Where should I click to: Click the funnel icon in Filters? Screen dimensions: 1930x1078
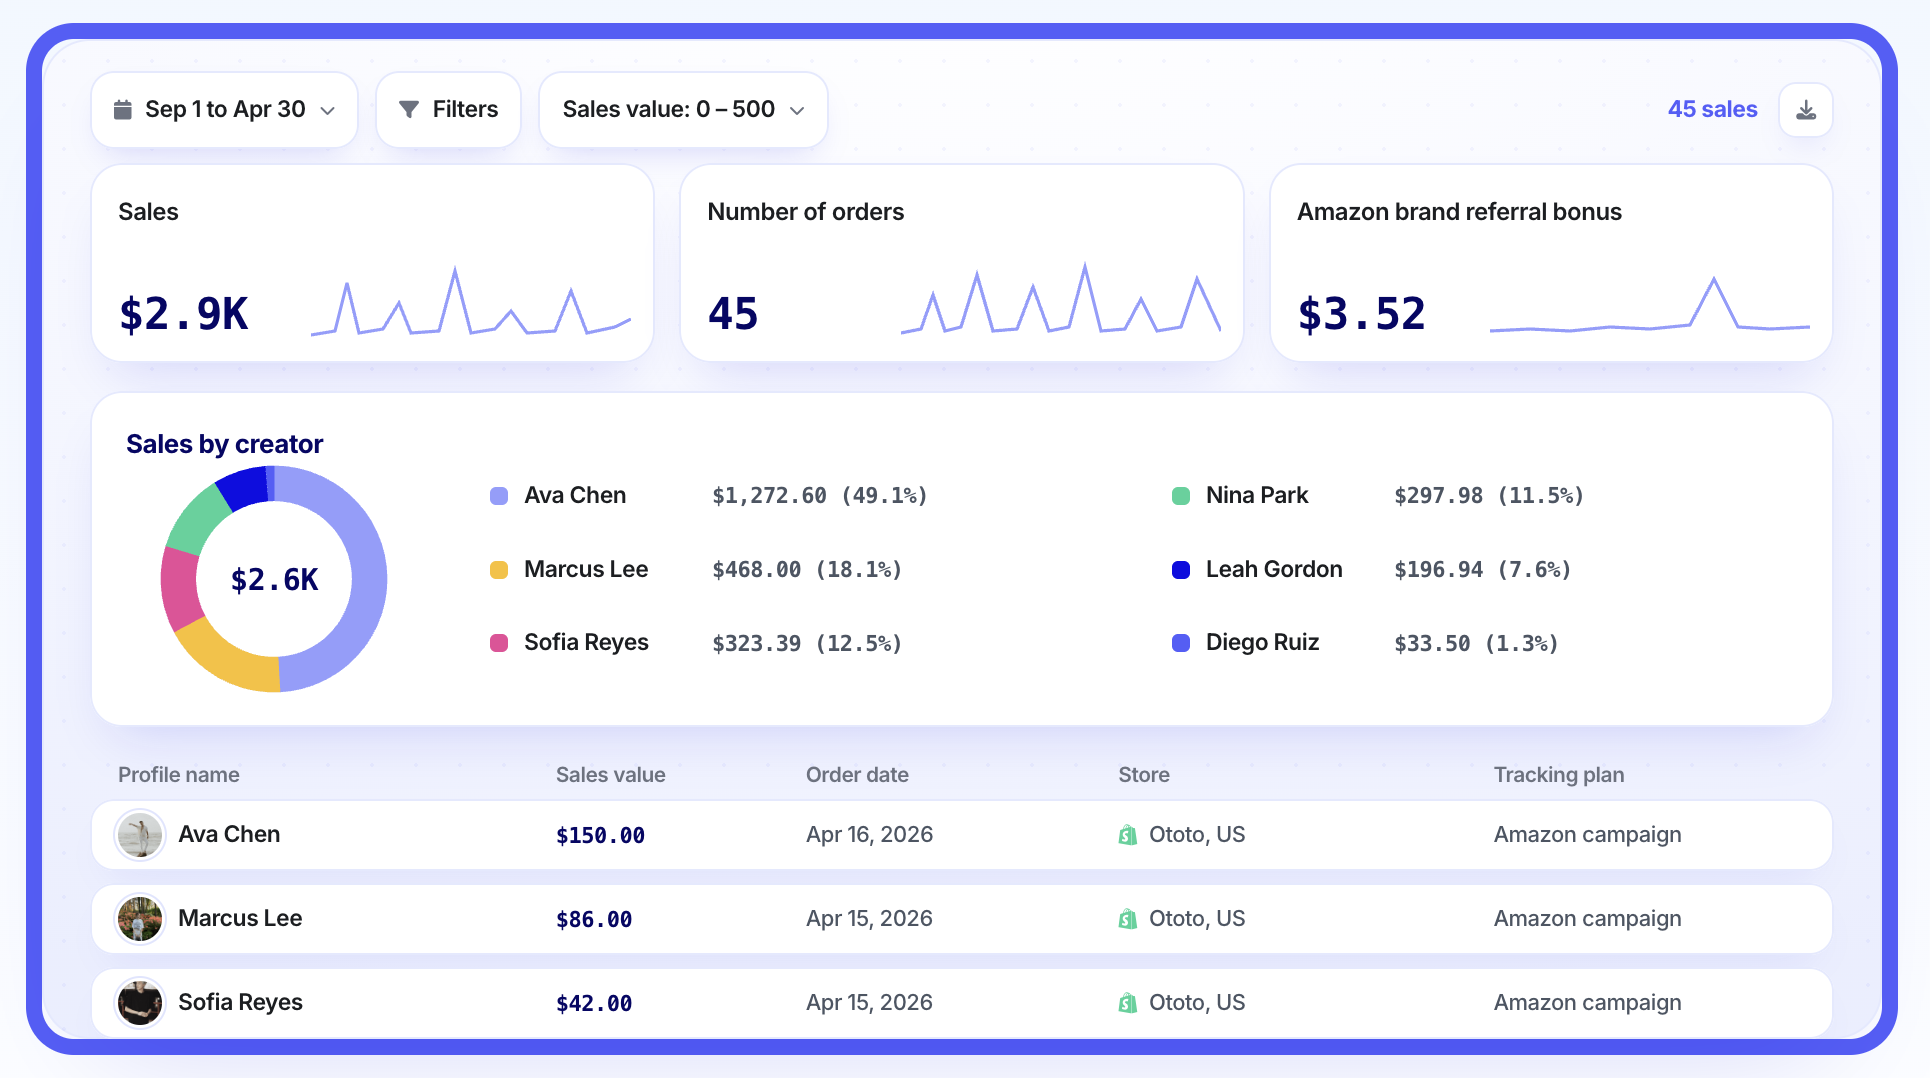[409, 110]
